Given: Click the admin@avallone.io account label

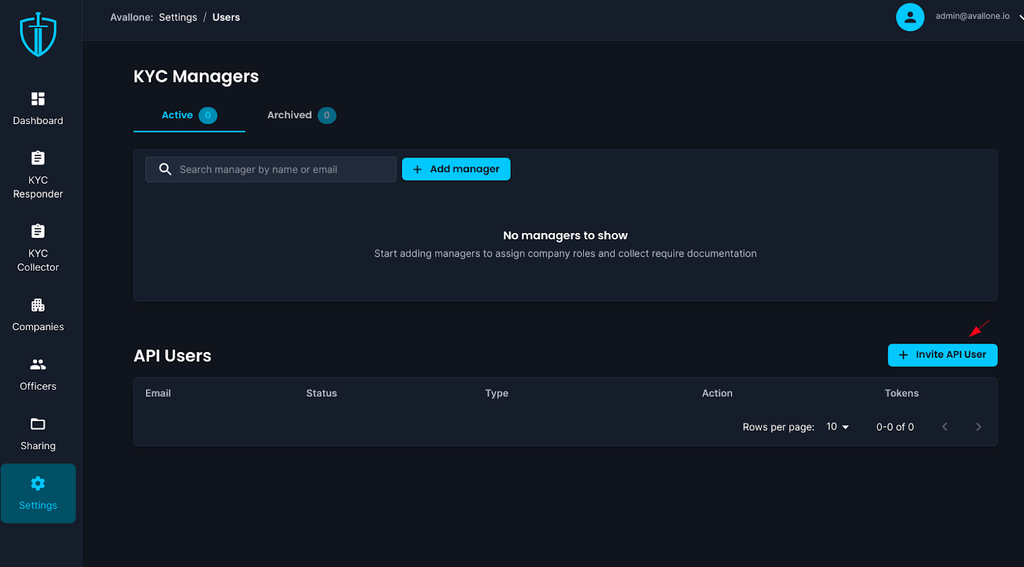Looking at the screenshot, I should point(972,16).
